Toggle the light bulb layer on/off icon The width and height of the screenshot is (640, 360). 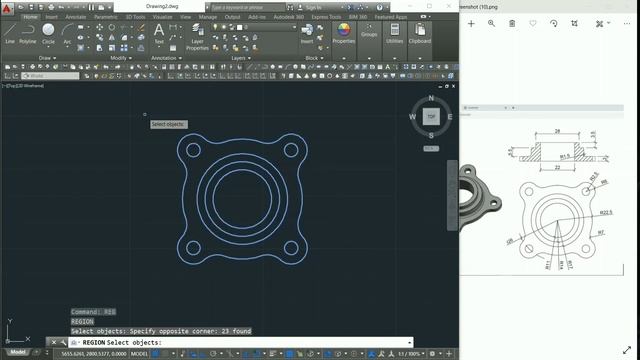pyautogui.click(x=216, y=27)
